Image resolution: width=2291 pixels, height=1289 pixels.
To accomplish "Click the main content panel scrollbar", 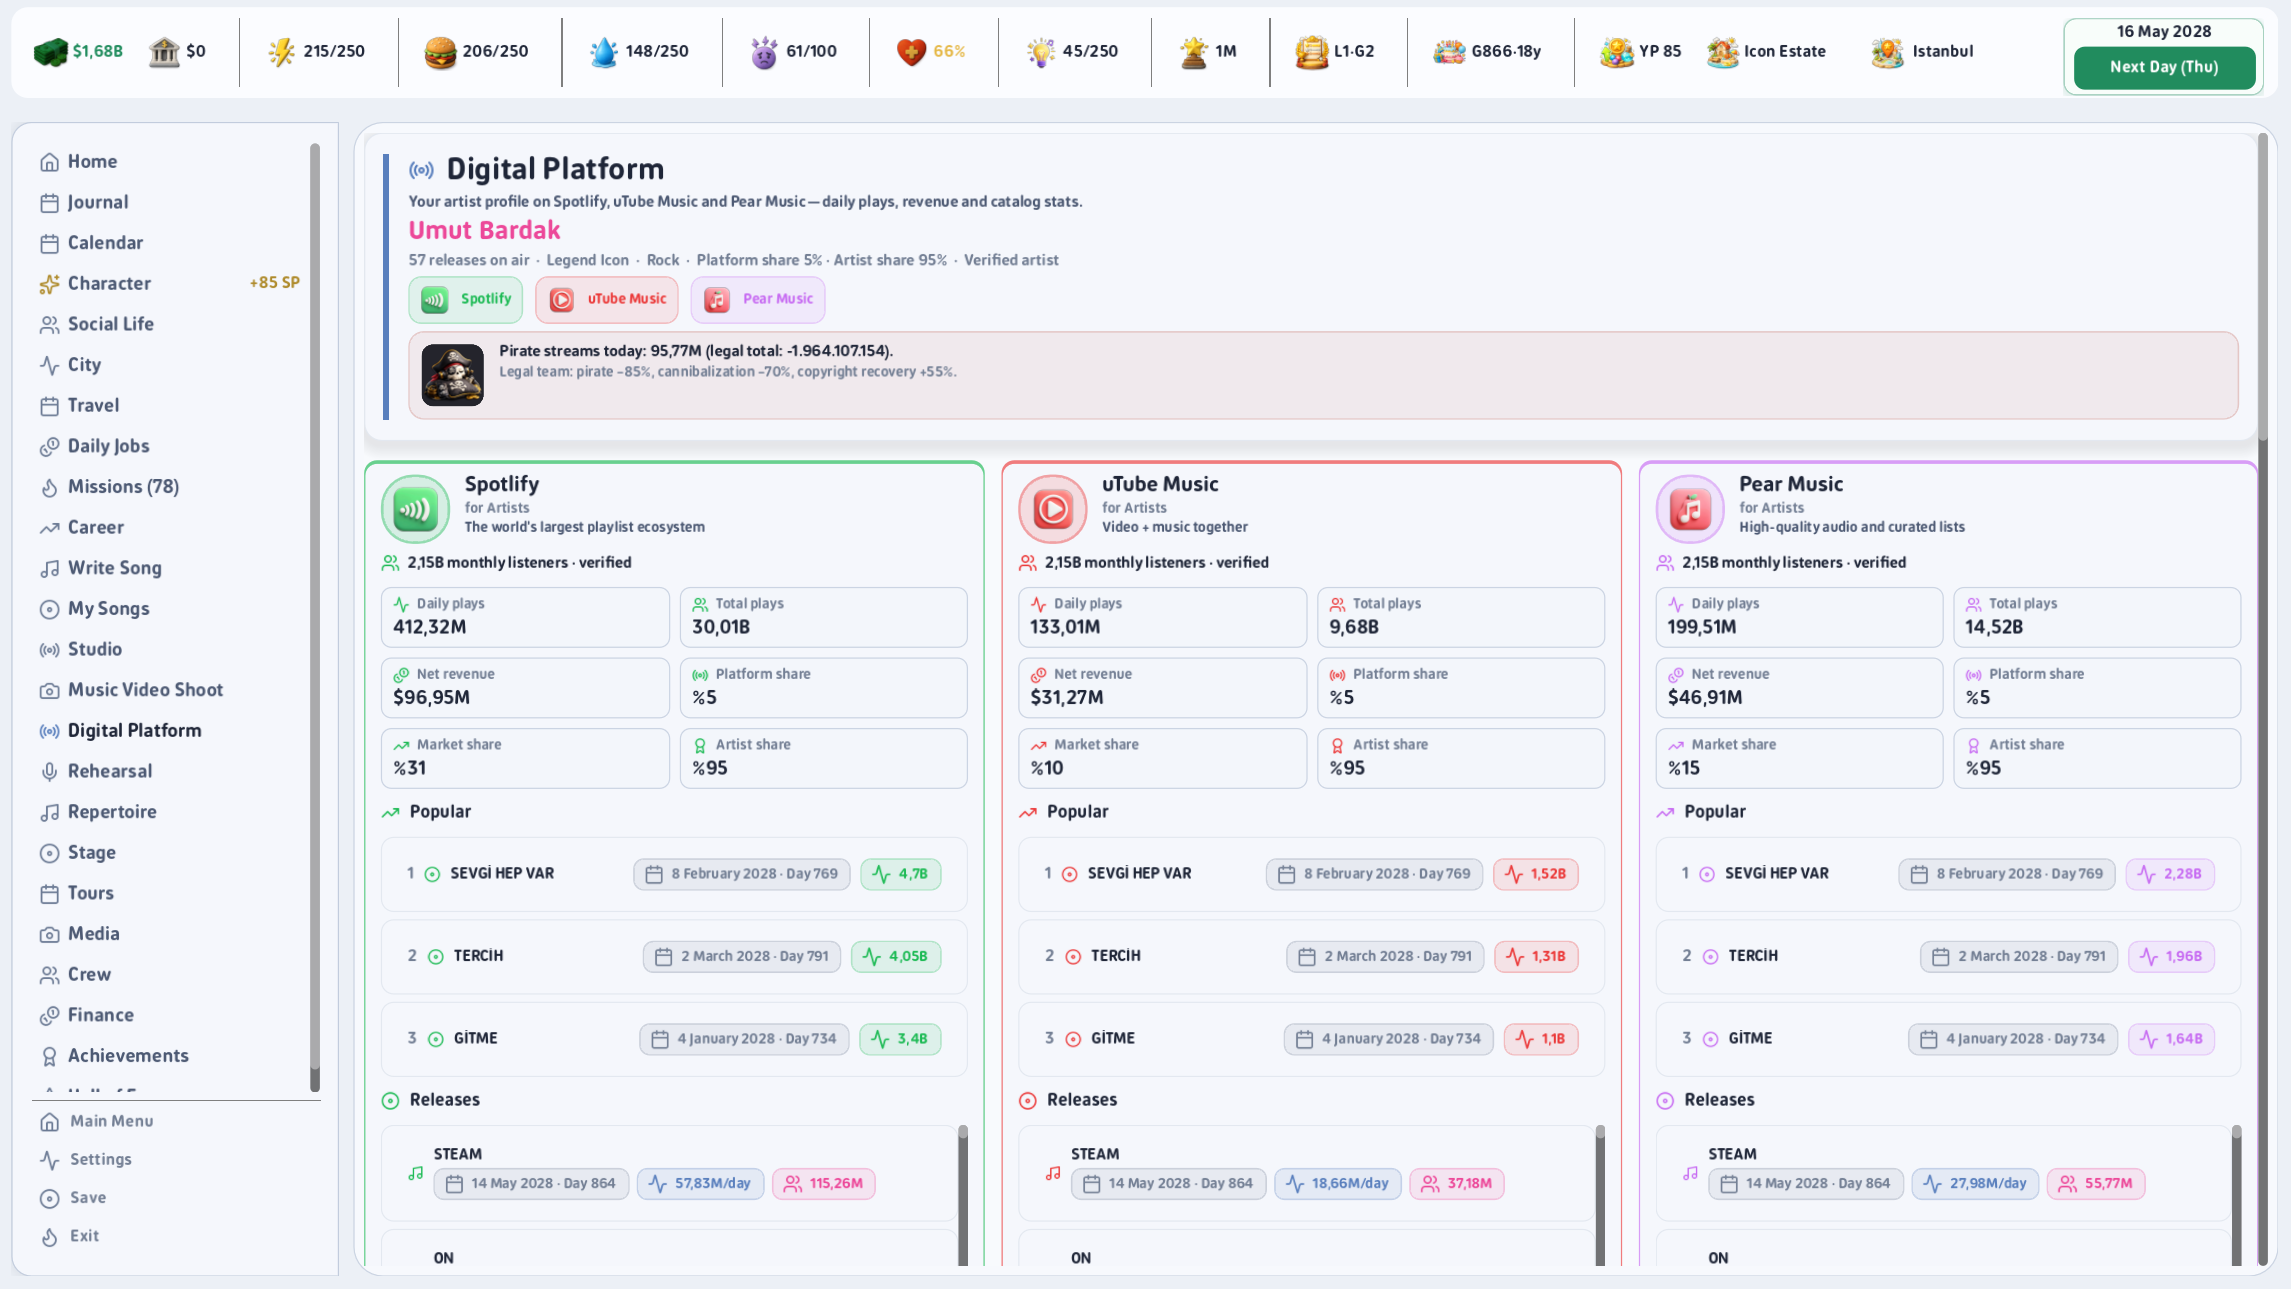I will click(2263, 700).
